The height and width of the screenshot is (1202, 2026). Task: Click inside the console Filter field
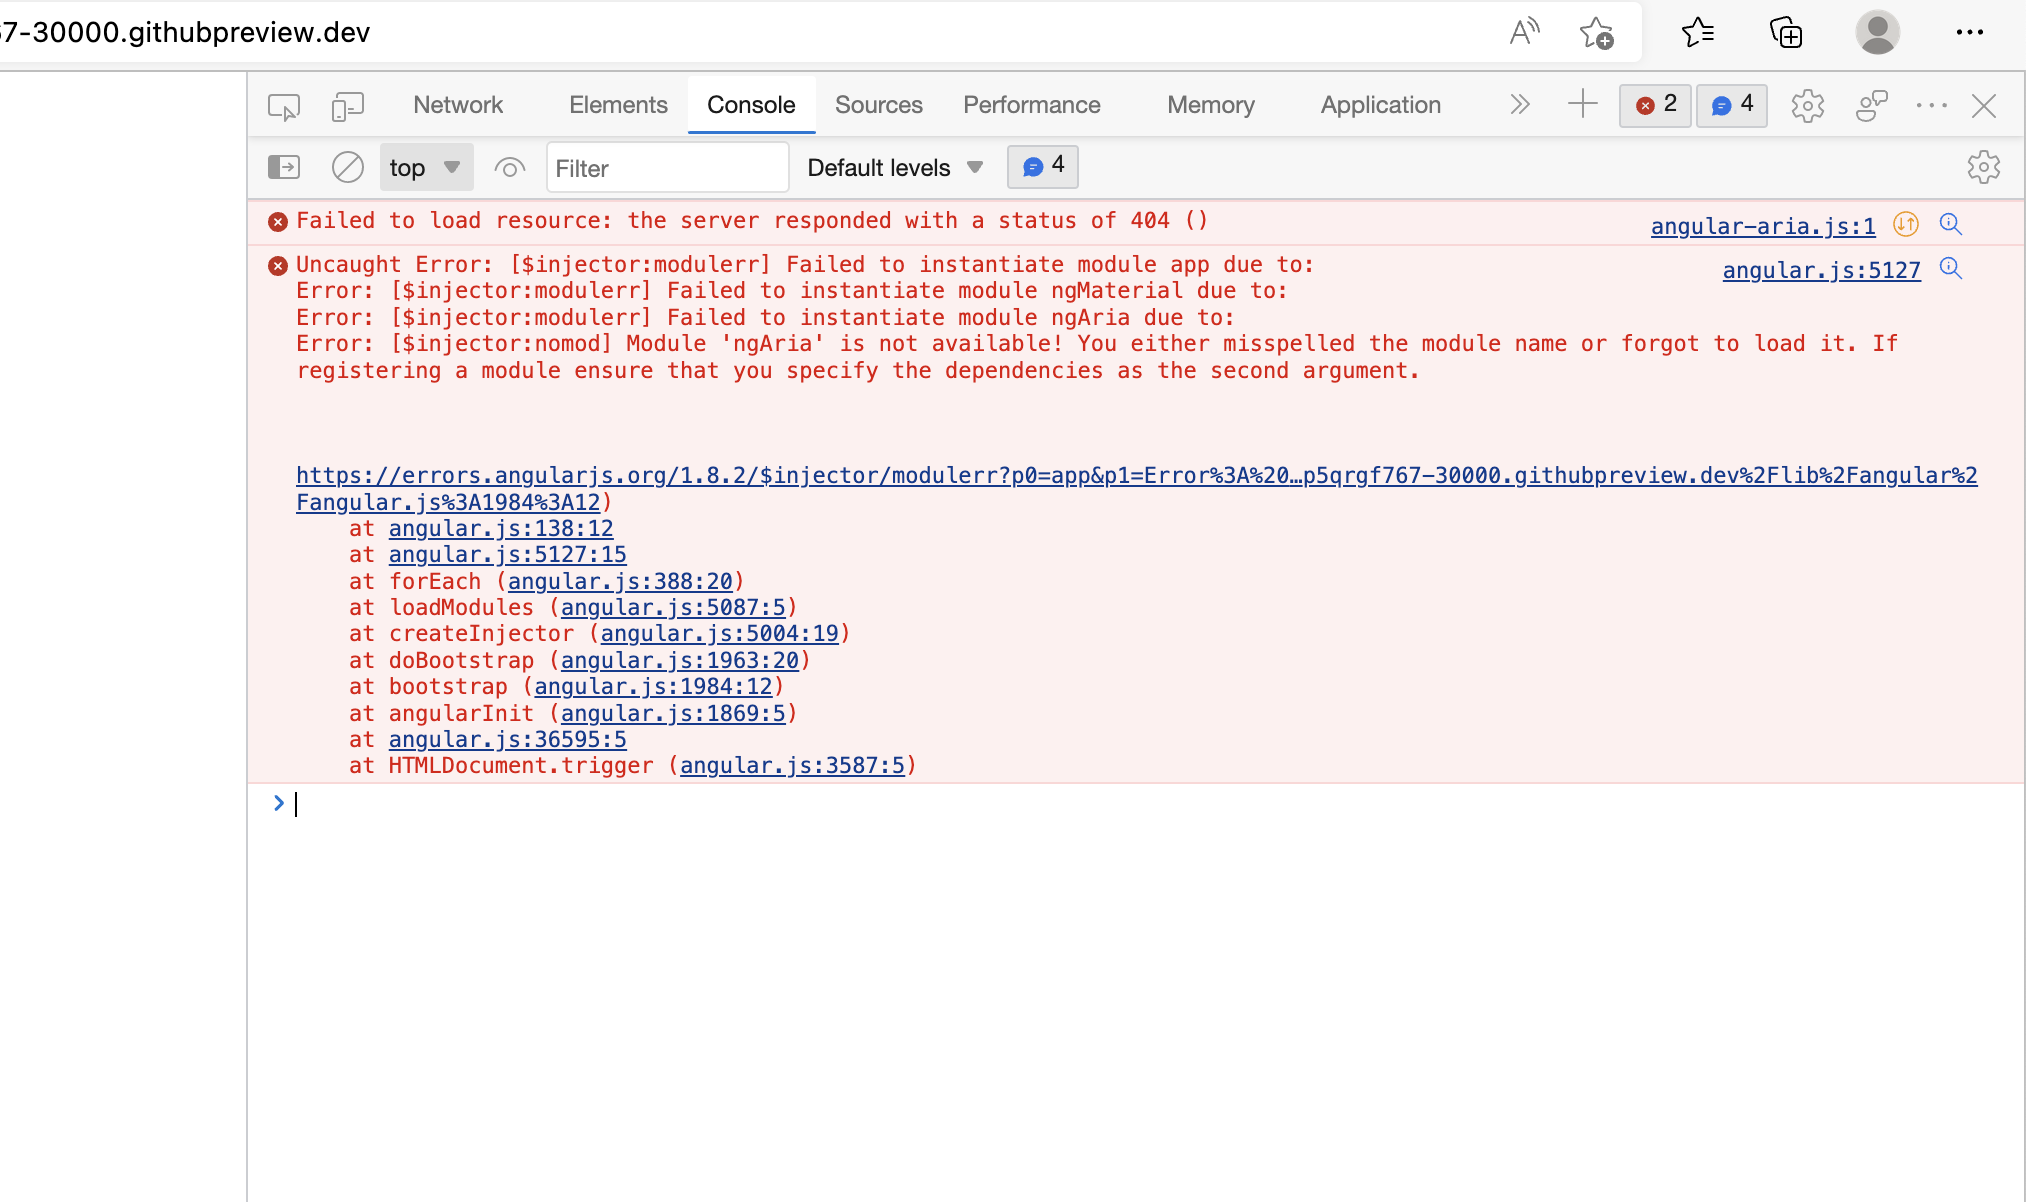pos(668,167)
